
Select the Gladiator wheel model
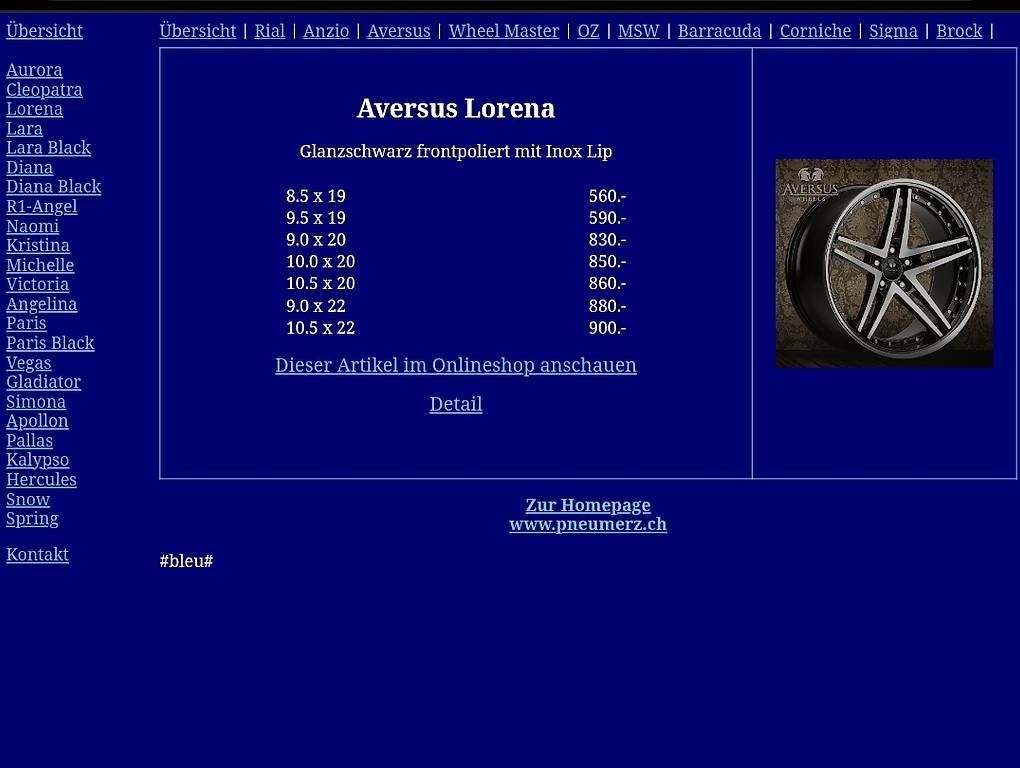pos(44,382)
